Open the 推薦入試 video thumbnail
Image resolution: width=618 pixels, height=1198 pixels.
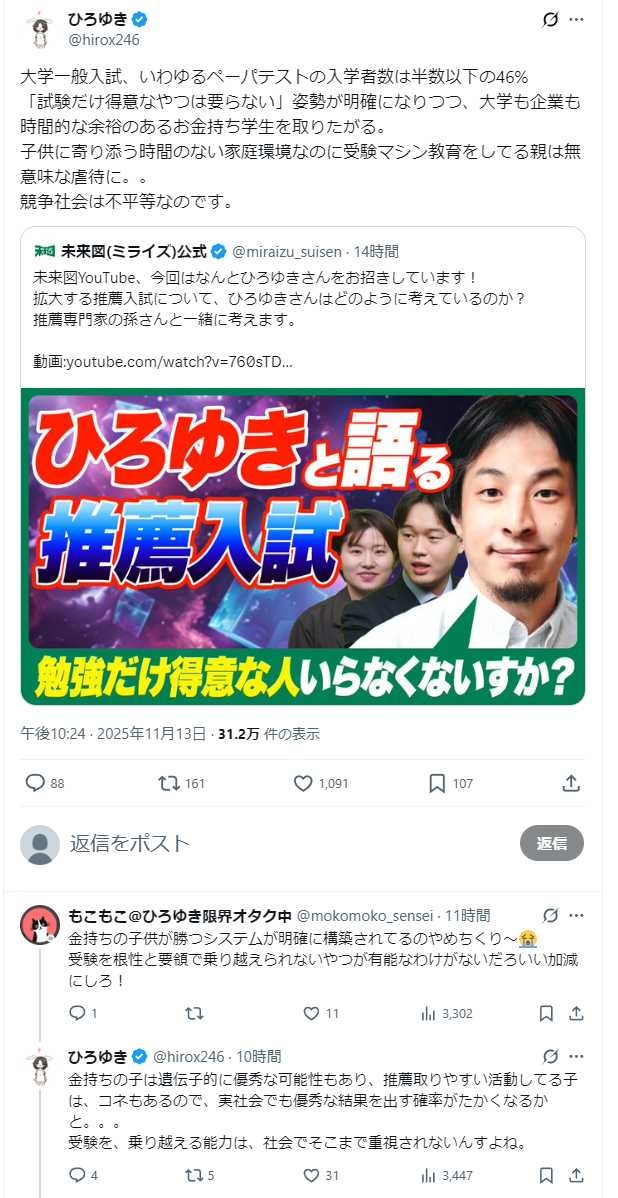coord(303,546)
